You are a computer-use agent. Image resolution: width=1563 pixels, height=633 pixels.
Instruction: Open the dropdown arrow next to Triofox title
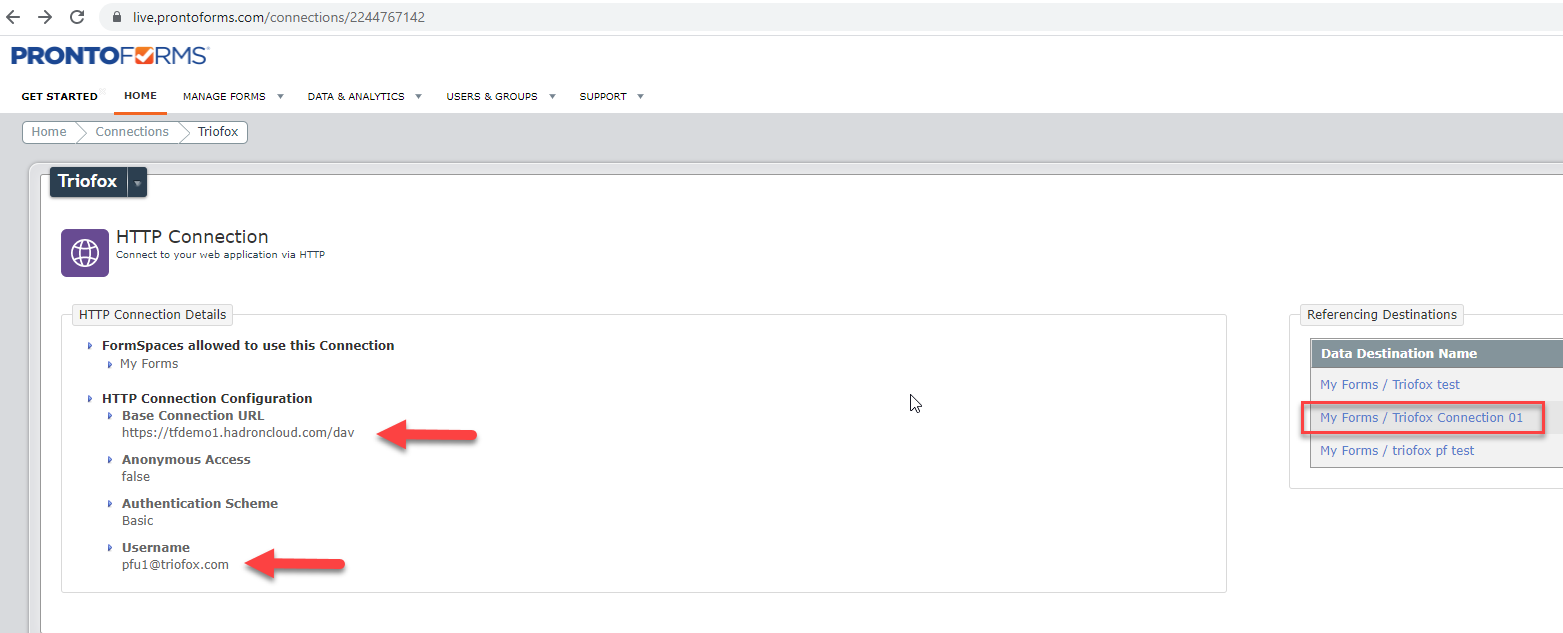137,182
